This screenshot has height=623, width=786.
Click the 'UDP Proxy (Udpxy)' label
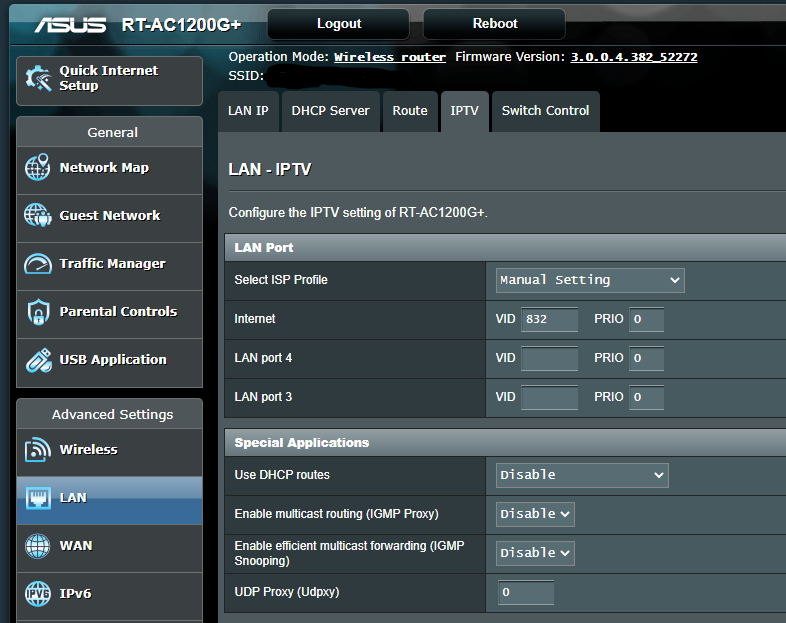tap(287, 592)
